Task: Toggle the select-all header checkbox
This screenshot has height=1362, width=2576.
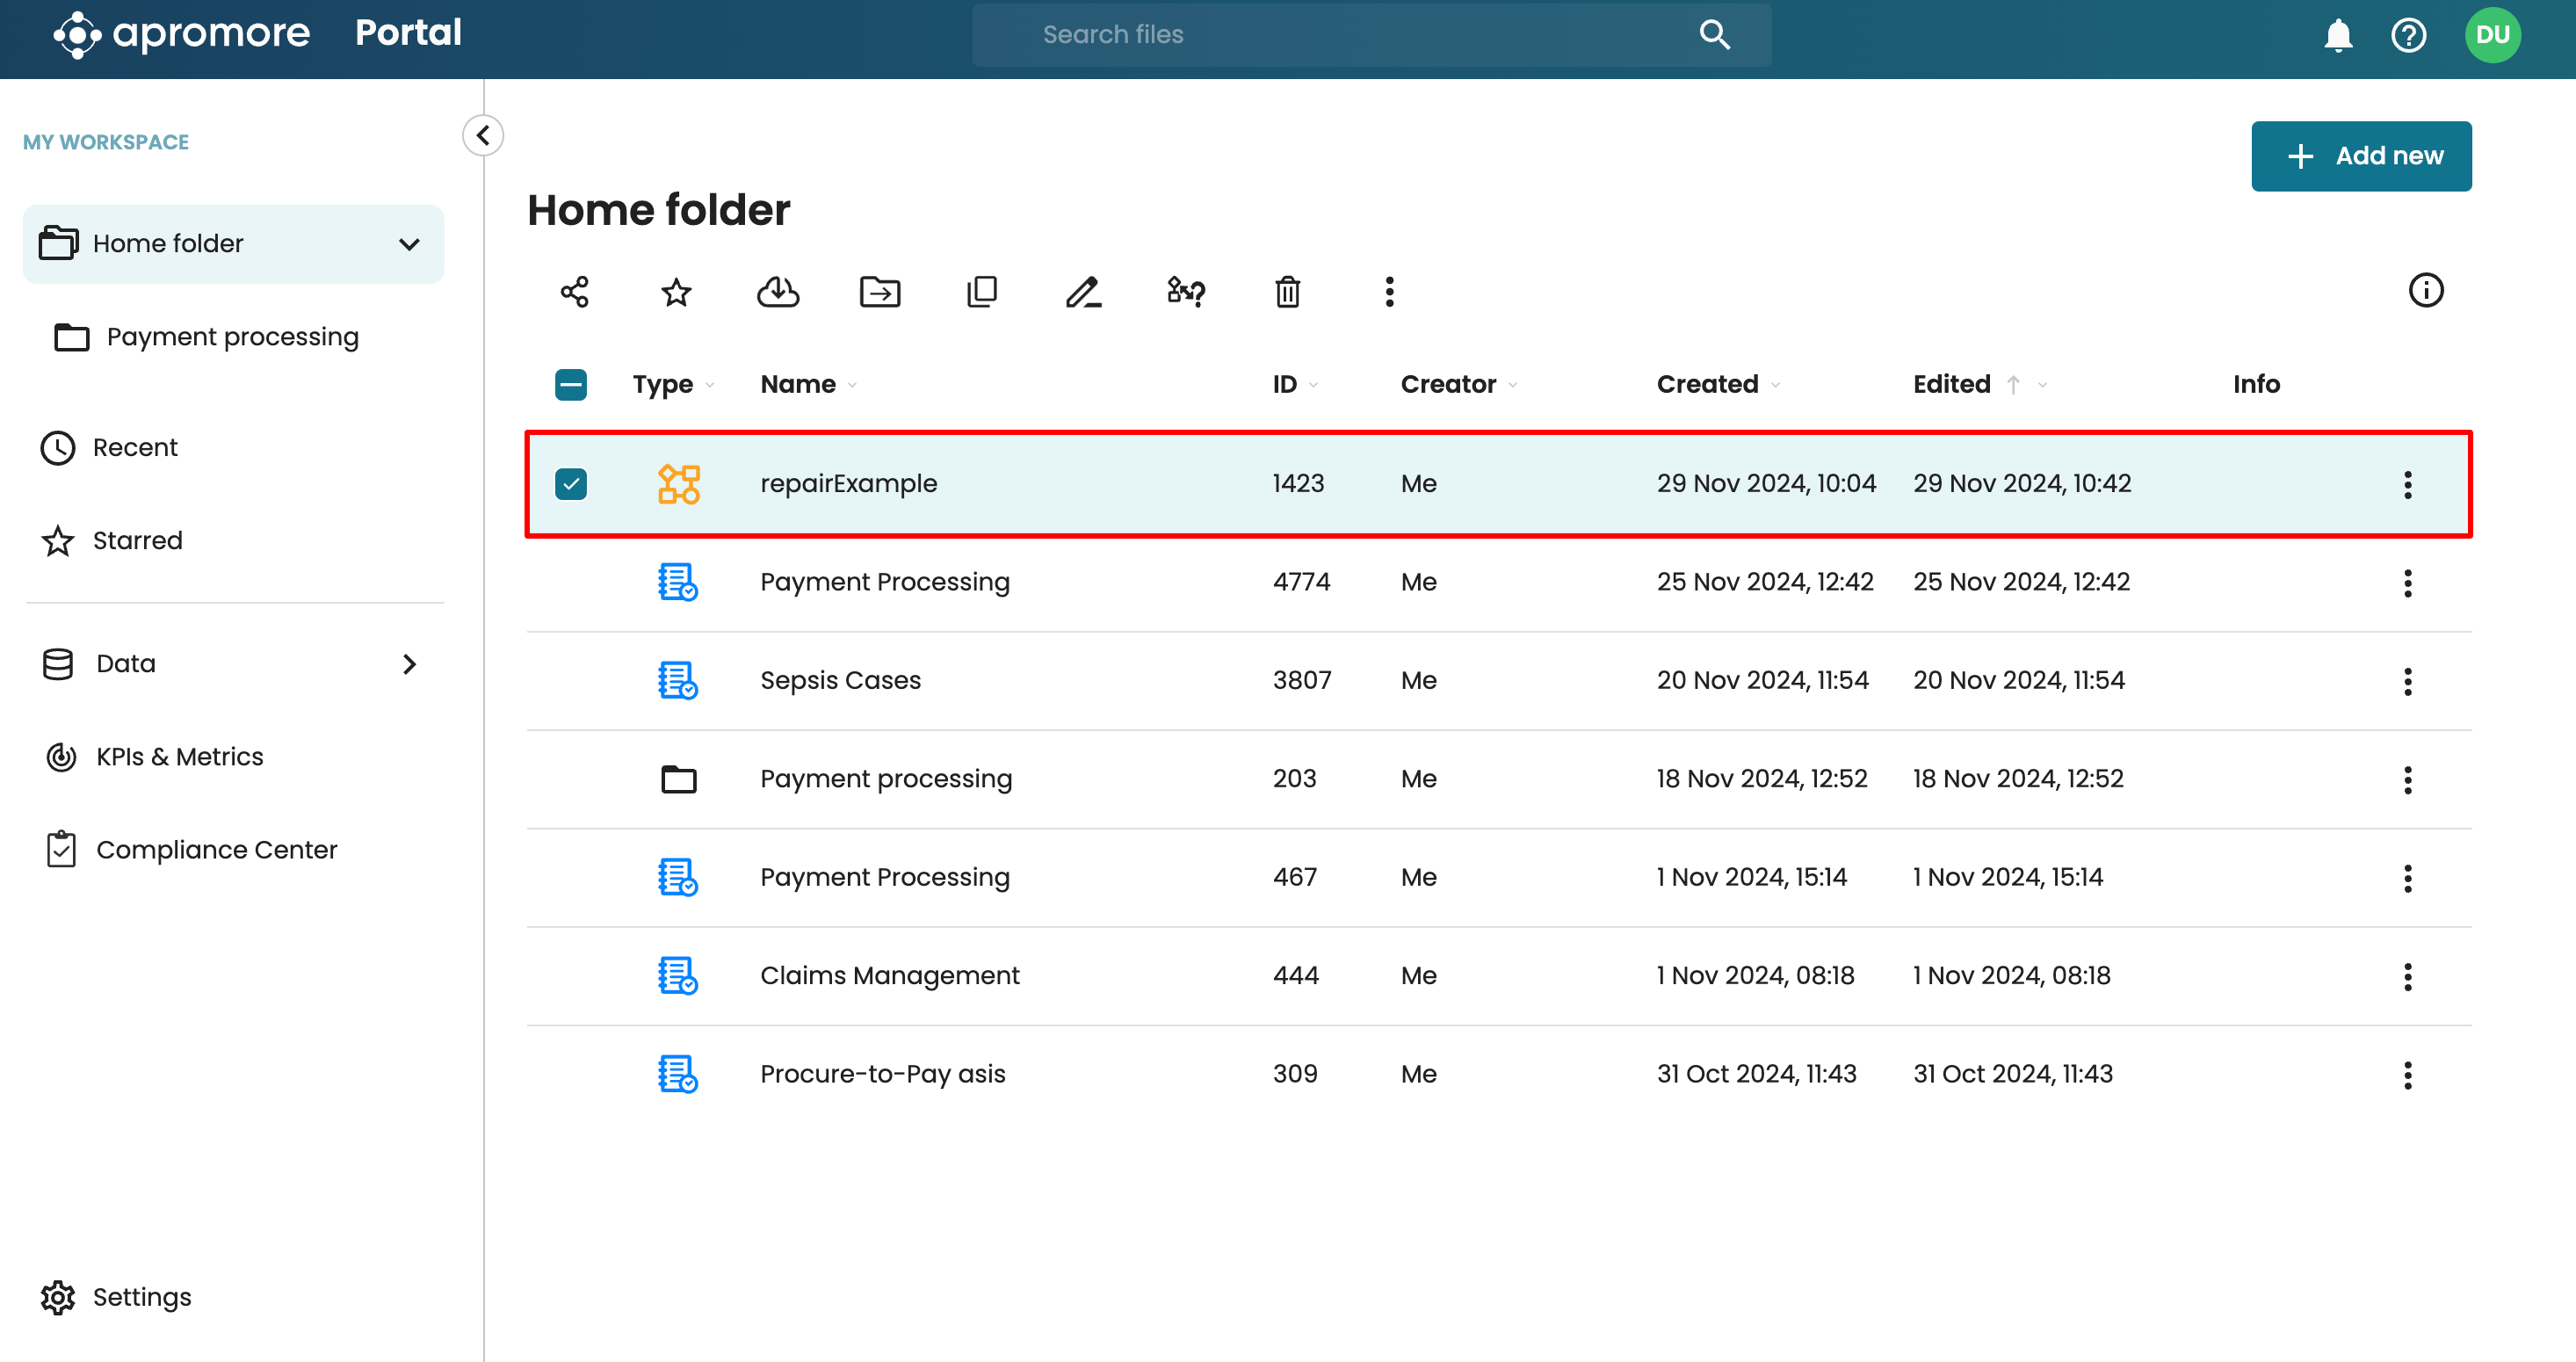Action: click(x=571, y=385)
